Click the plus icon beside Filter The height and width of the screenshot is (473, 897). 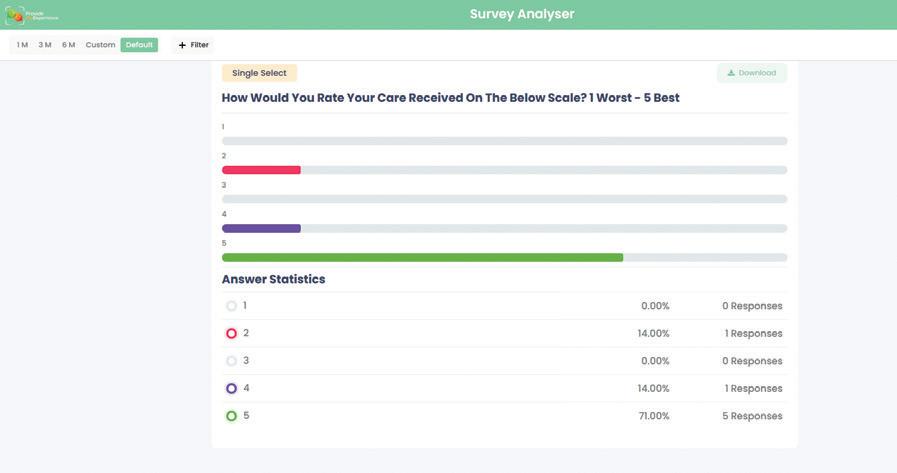pyautogui.click(x=182, y=45)
